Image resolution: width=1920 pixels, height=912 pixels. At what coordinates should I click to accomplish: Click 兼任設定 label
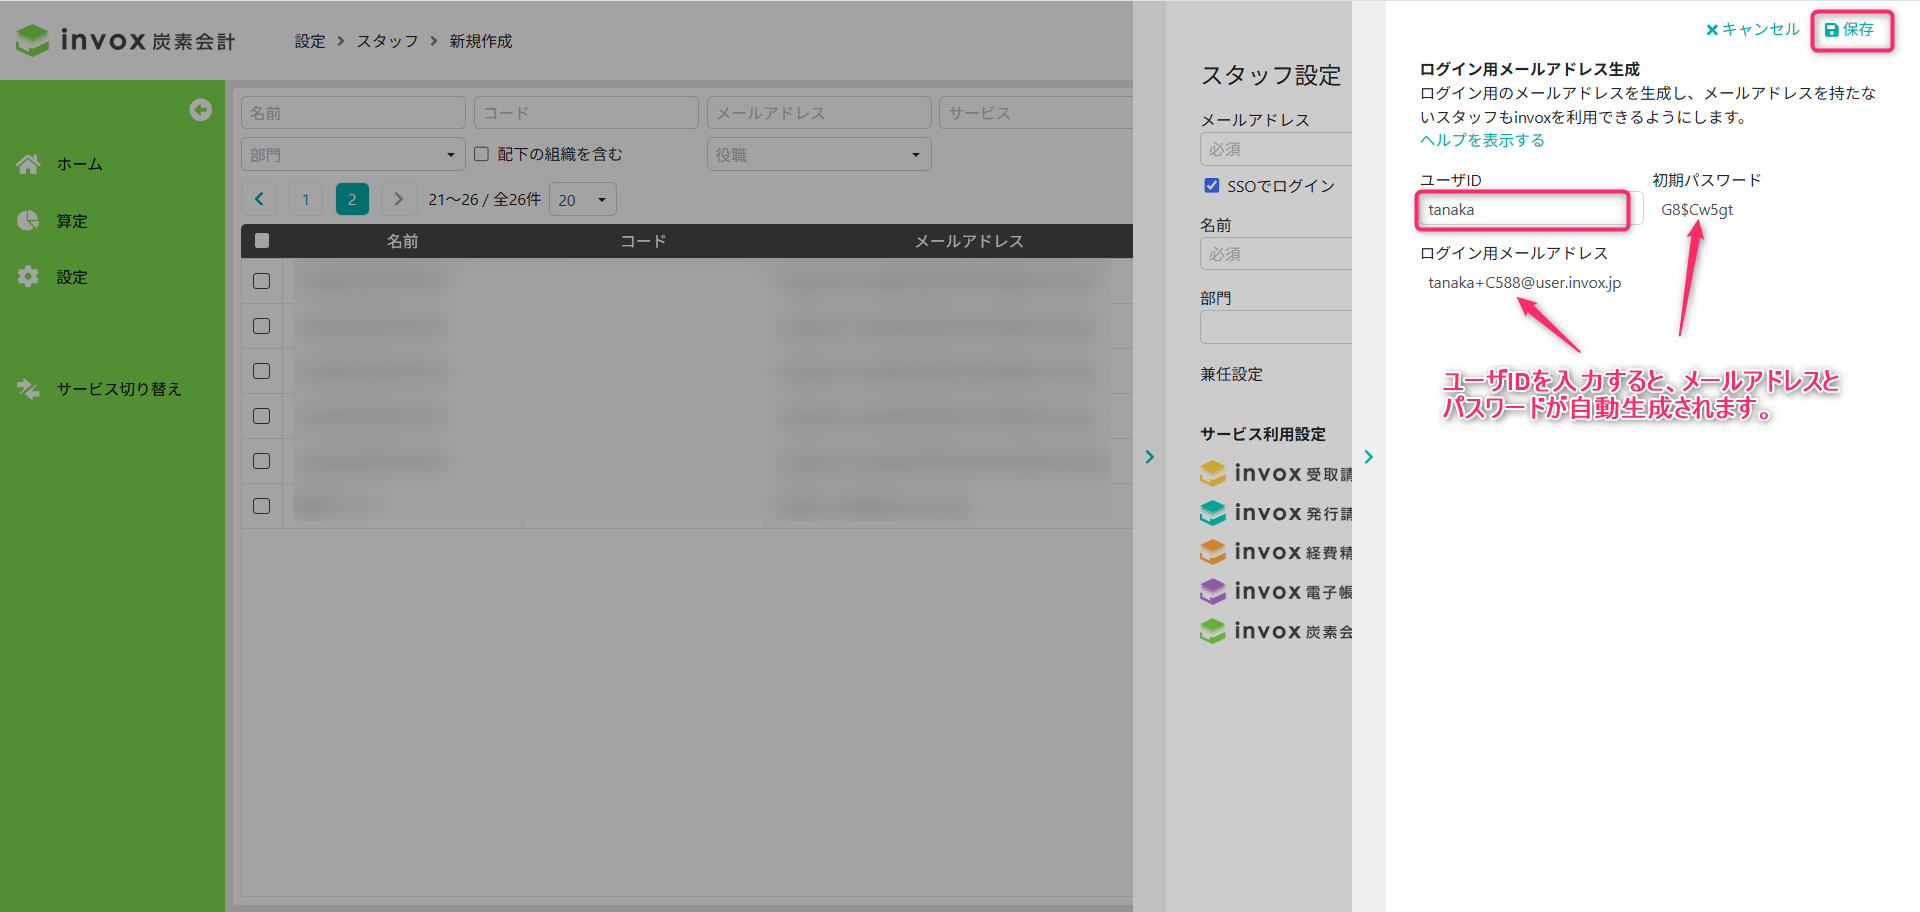[1232, 374]
